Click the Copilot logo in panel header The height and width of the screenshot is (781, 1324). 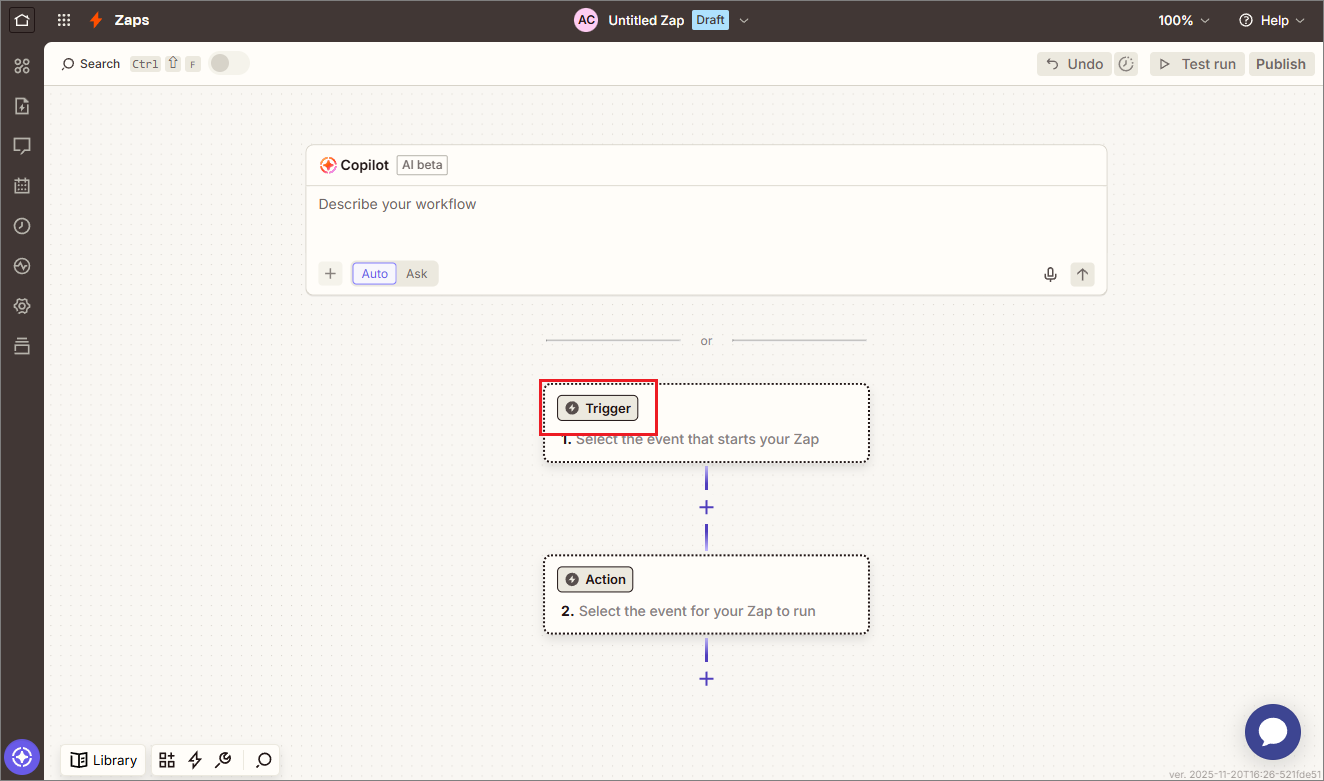tap(328, 165)
